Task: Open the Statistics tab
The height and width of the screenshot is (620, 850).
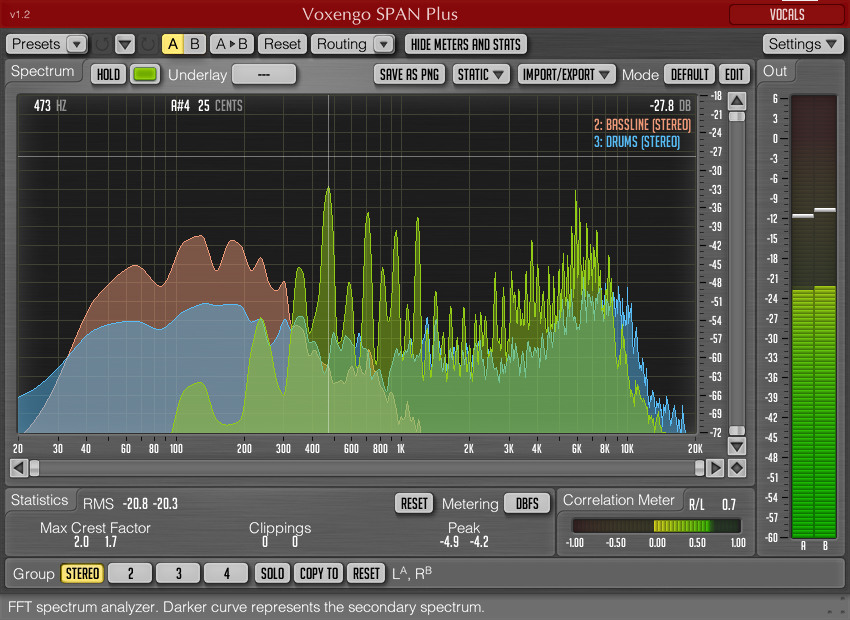Action: click(x=40, y=500)
